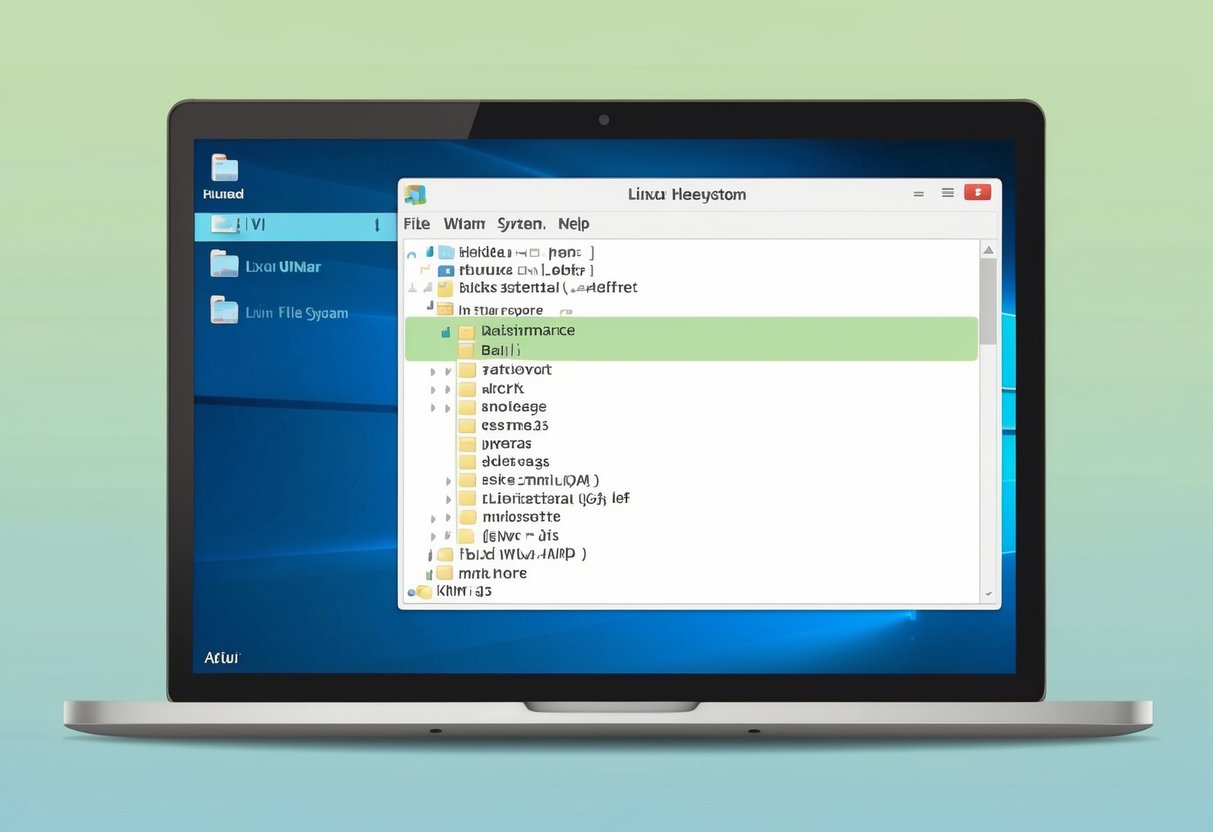Collapse the top-level filesystem node
1213x832 pixels.
coord(411,251)
